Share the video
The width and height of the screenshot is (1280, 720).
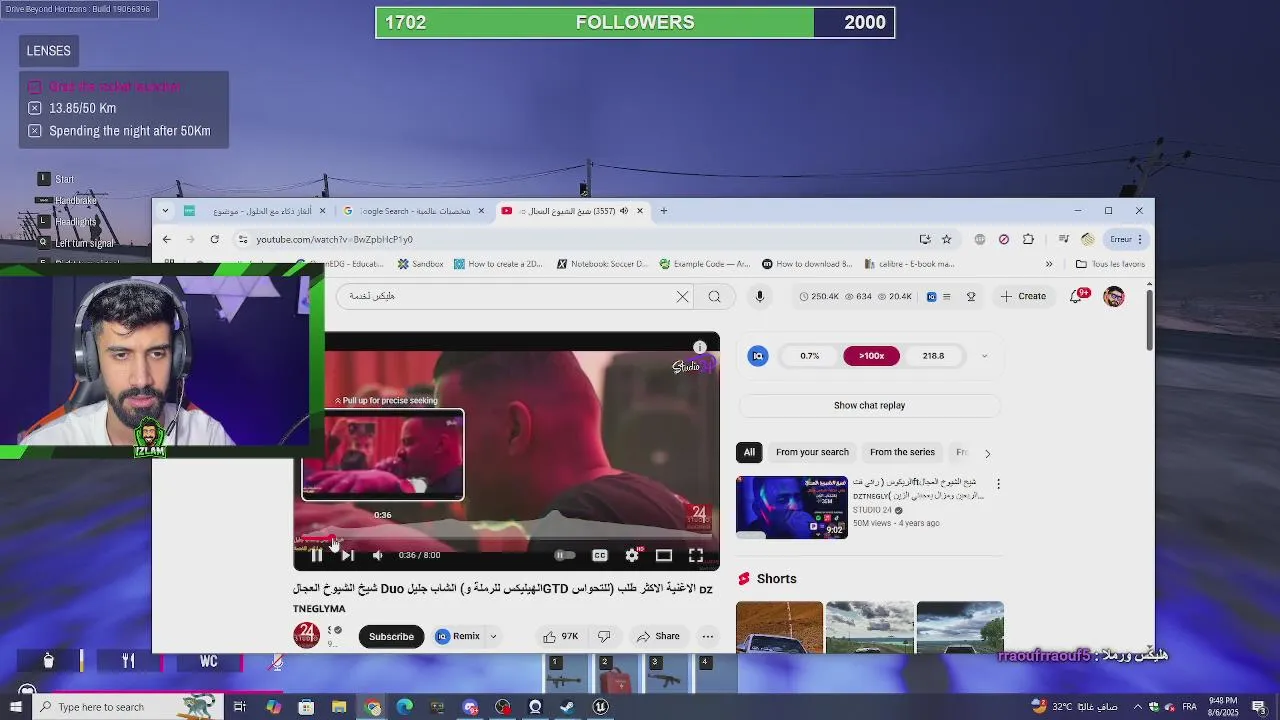[x=658, y=636]
